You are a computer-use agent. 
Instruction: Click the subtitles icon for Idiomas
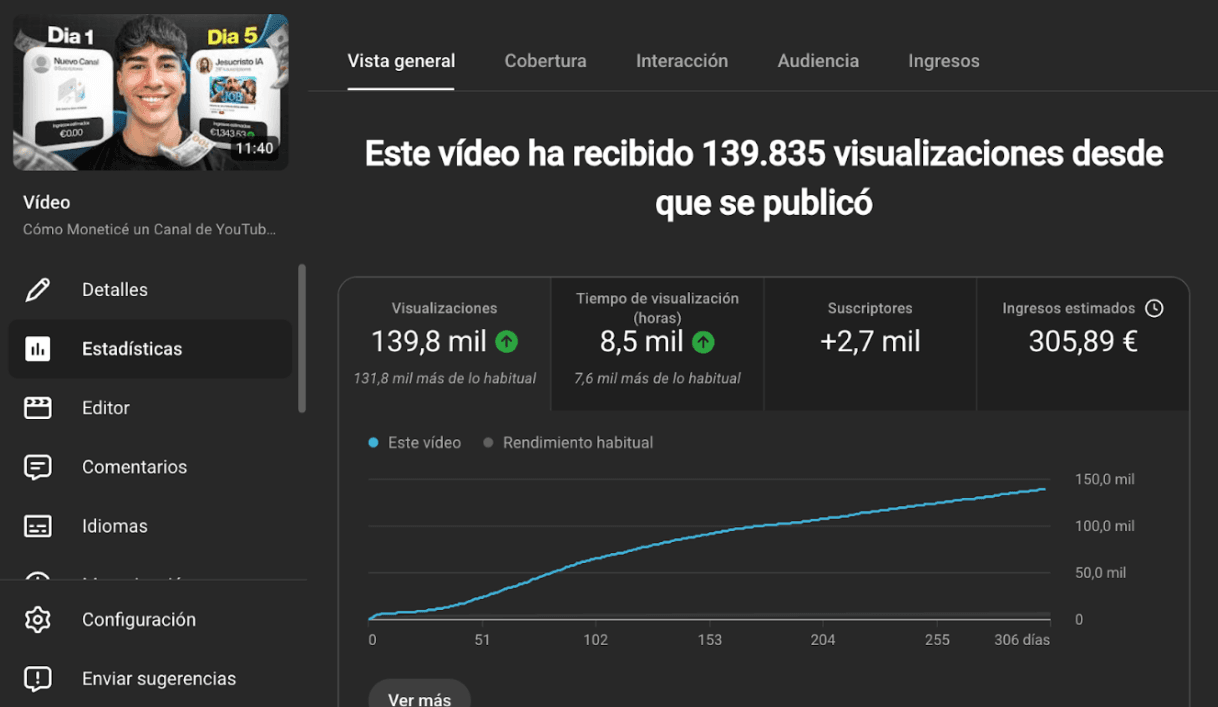(x=38, y=526)
